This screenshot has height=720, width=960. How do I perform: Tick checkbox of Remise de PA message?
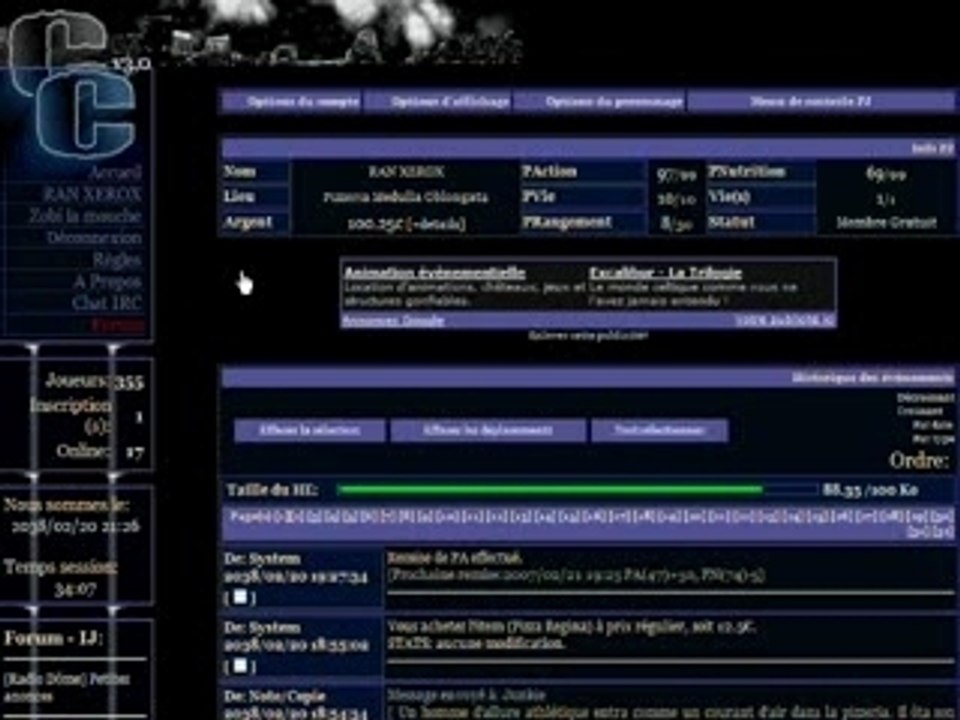pos(240,597)
